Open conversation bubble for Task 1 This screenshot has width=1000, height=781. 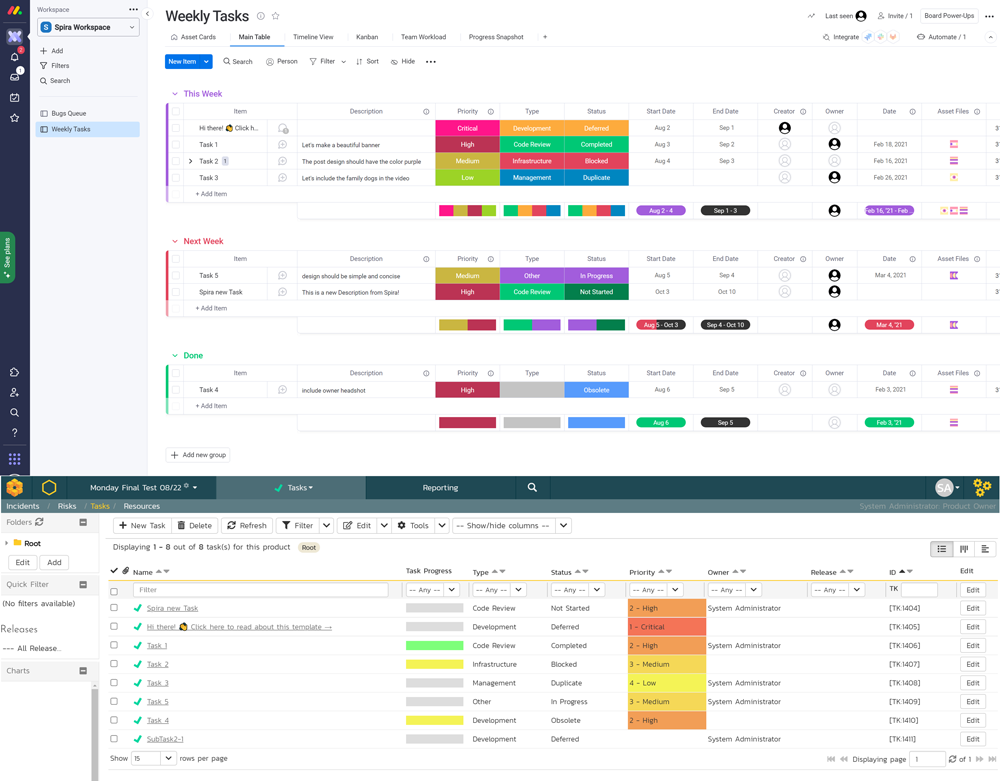point(283,145)
